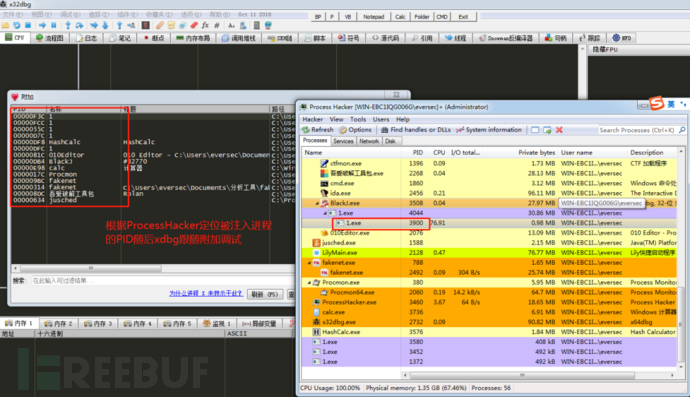690x397 pixels.
Task: Click the run arrow icon in x32dbg toolbar
Action: (x=42, y=26)
